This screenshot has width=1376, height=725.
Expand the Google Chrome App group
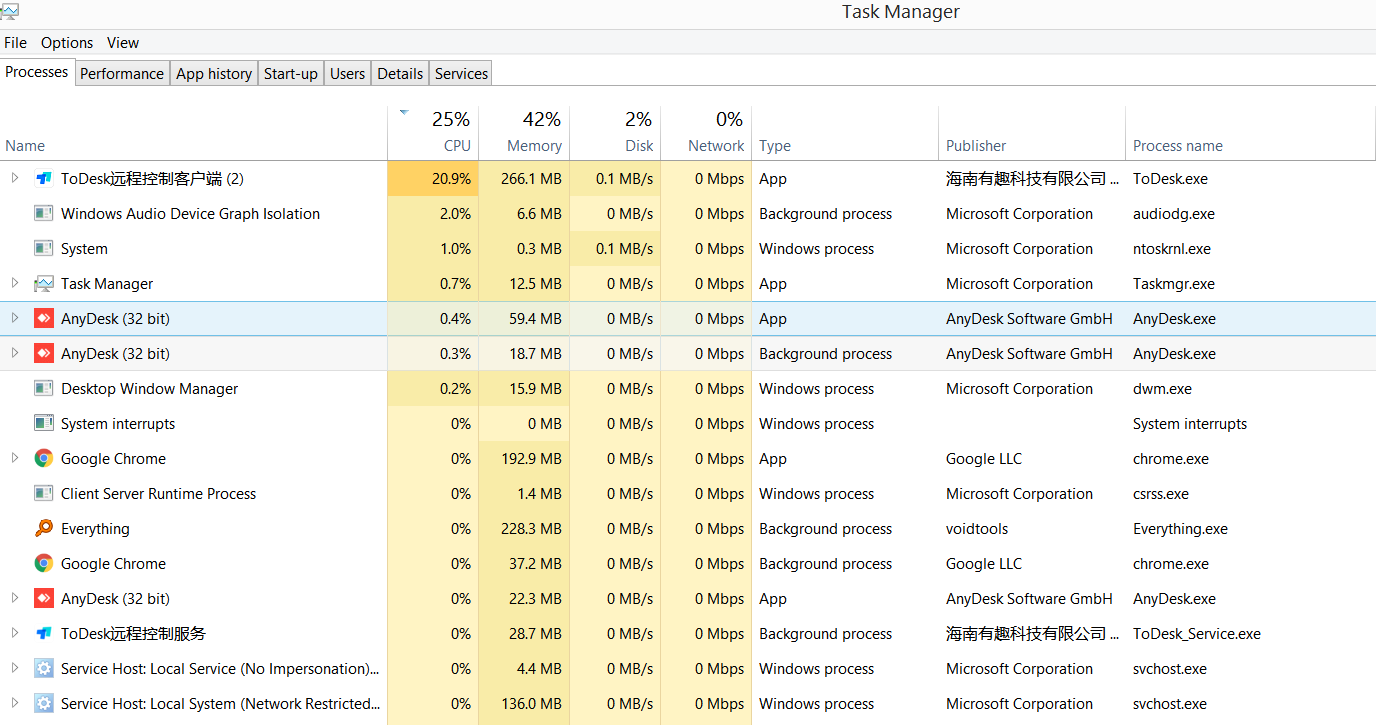pyautogui.click(x=15, y=458)
